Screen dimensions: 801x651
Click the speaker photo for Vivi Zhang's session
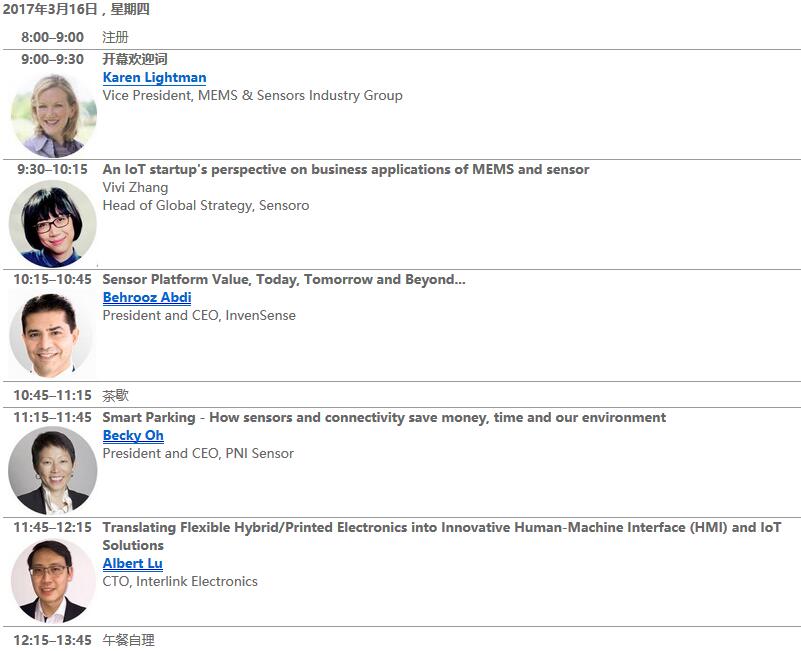click(x=53, y=224)
